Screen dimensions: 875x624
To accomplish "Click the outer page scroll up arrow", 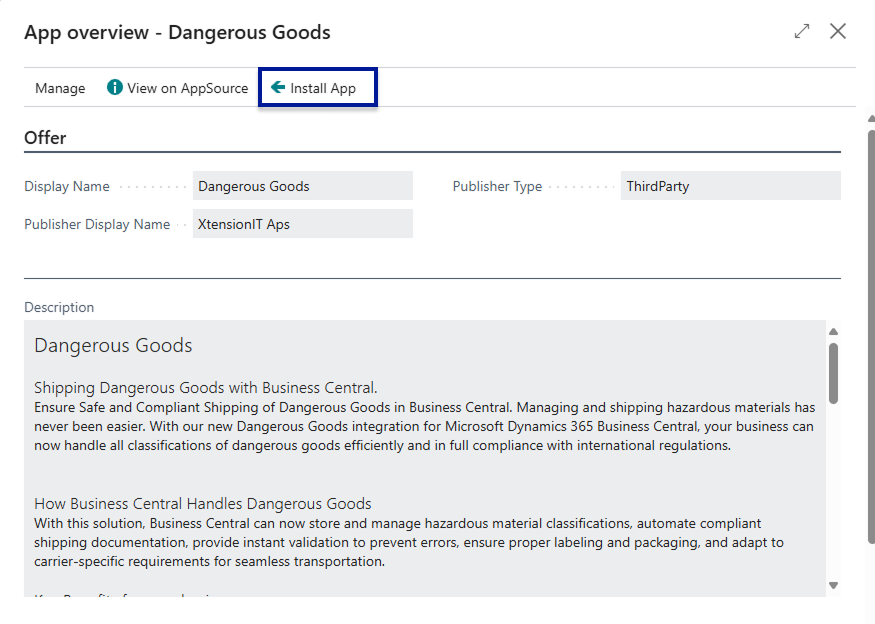I will tap(870, 116).
